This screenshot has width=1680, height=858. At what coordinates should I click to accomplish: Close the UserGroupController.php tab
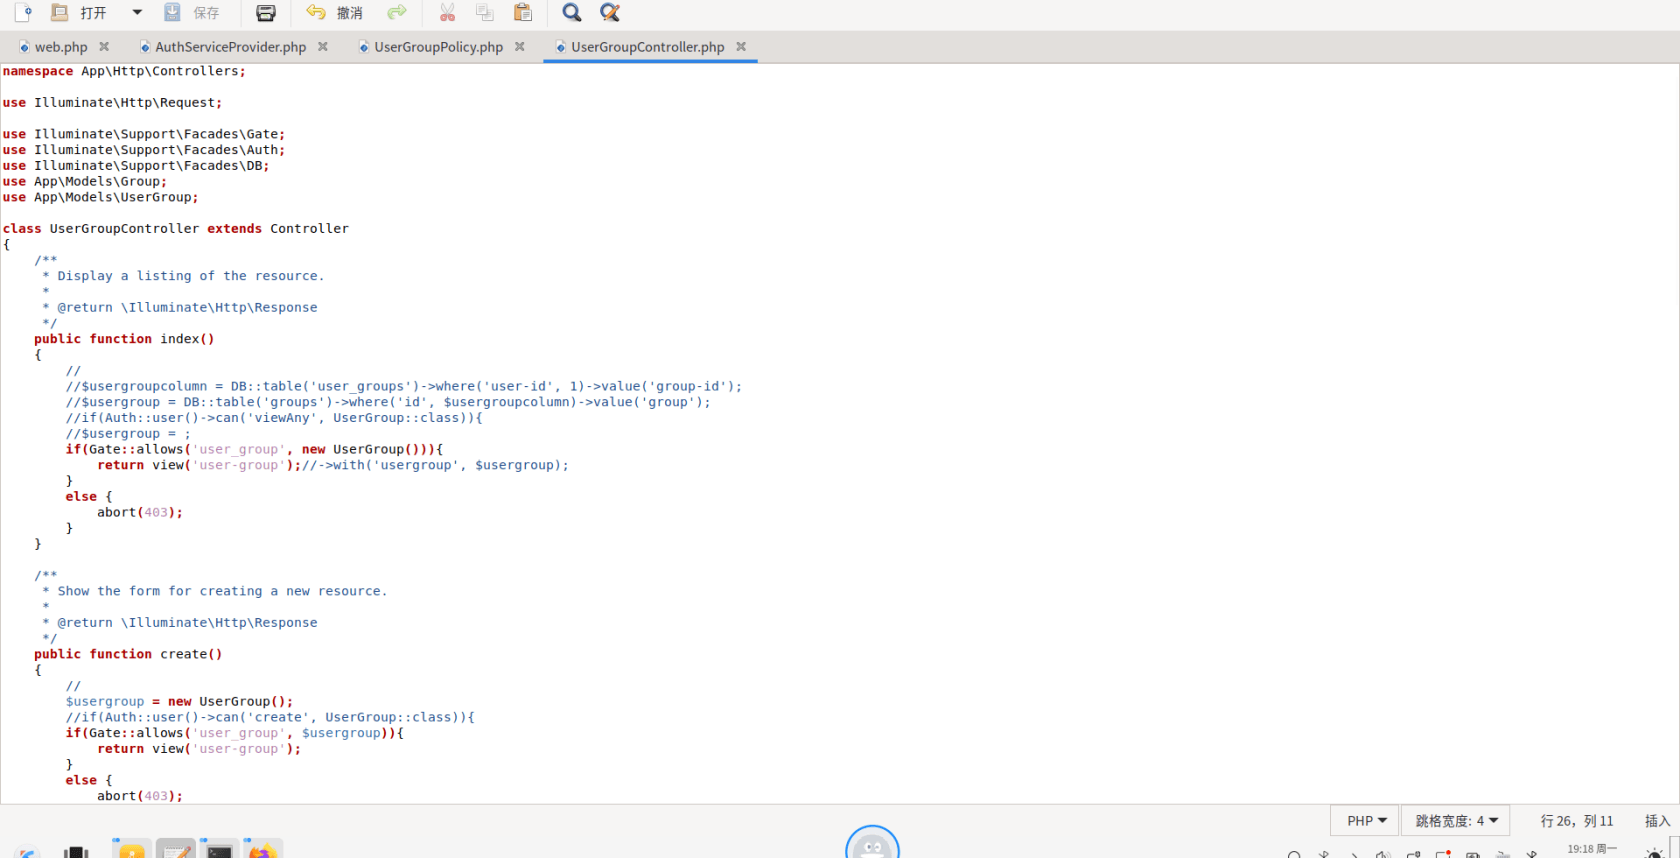point(741,47)
